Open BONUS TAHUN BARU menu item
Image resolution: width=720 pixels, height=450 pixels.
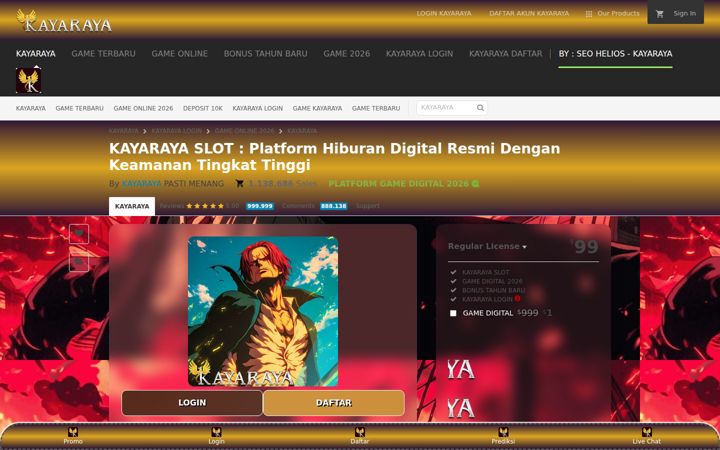point(265,54)
